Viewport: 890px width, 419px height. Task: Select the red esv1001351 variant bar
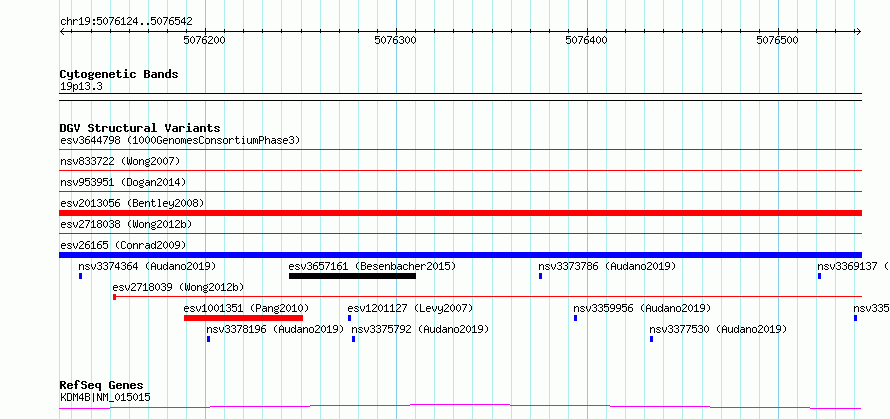pyautogui.click(x=244, y=318)
